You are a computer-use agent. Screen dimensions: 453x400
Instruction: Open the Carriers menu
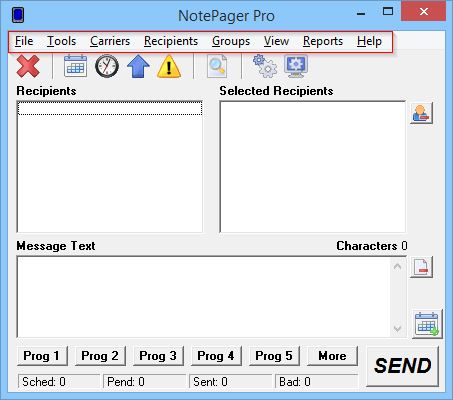110,41
